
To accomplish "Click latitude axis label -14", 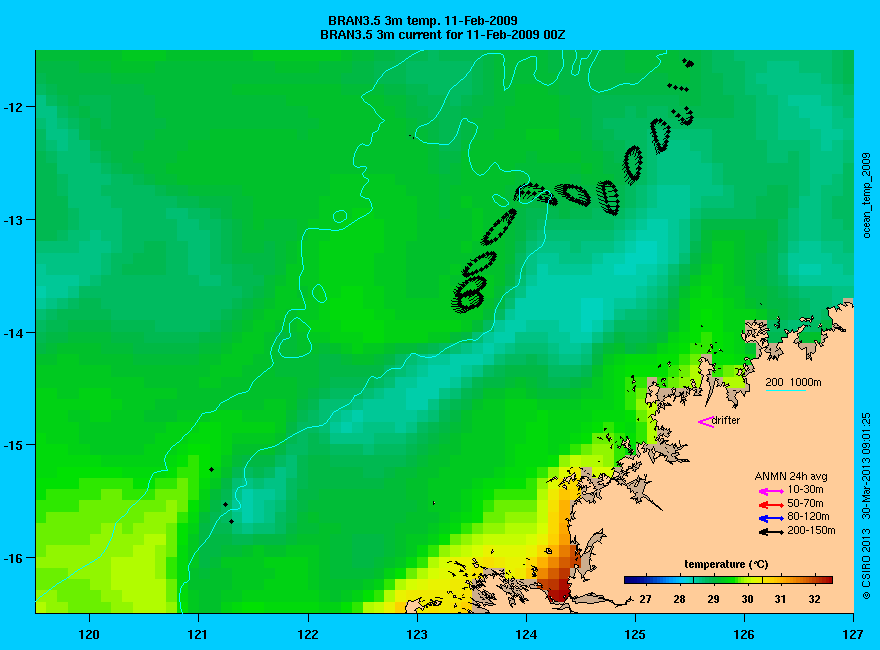I will point(11,333).
